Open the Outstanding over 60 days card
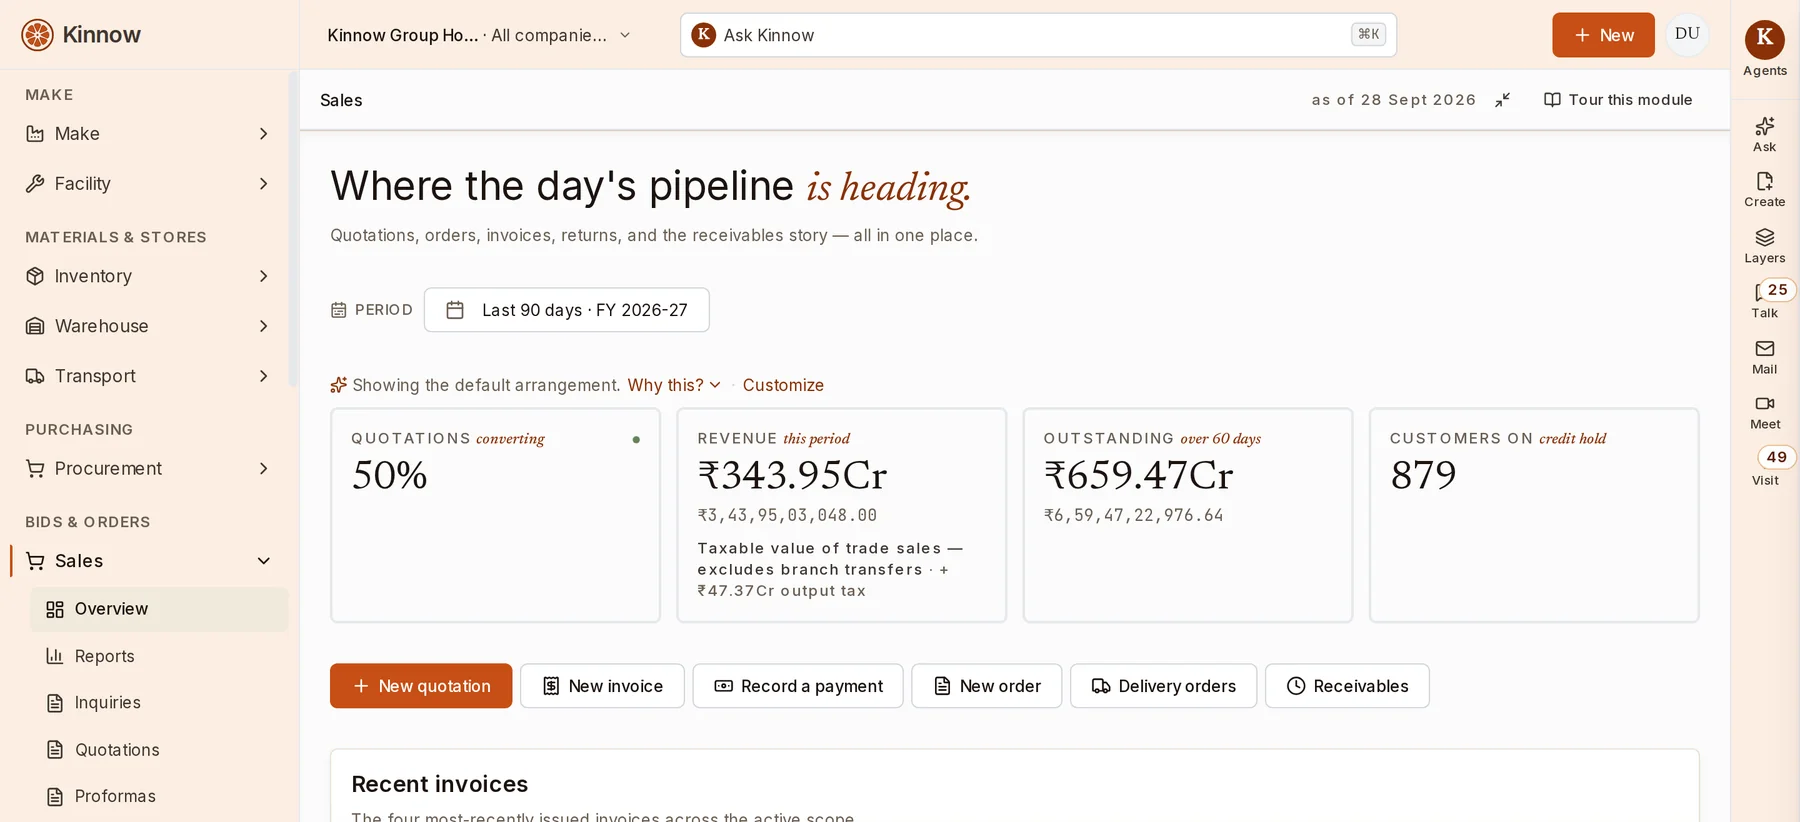Screen dimensions: 1800x822 1188,515
